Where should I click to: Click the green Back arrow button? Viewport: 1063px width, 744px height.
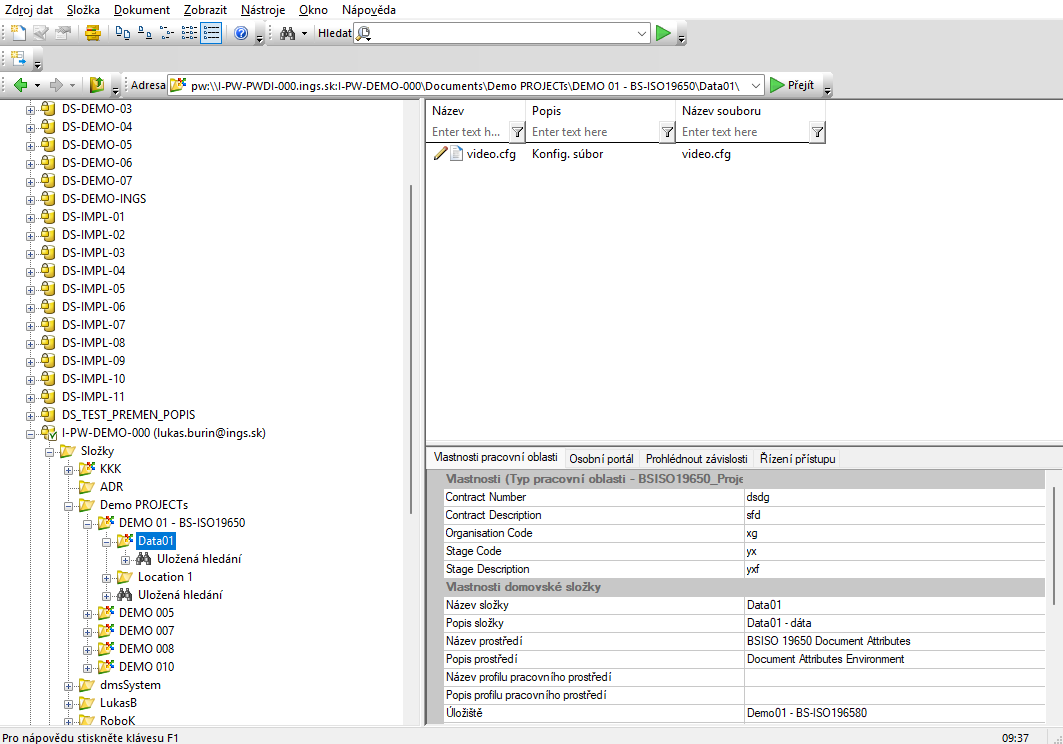click(20, 85)
